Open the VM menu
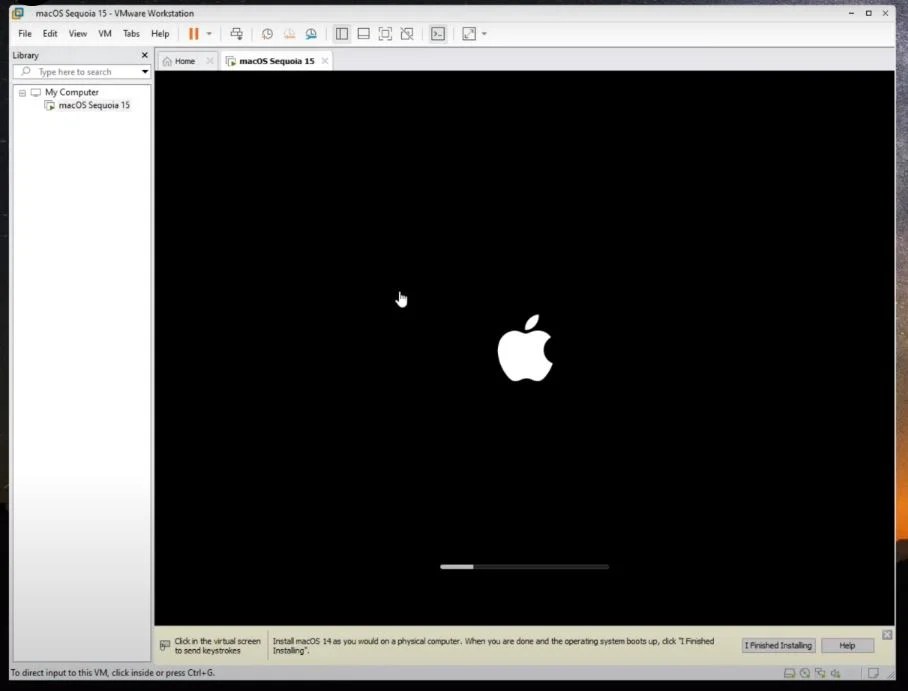 pos(105,34)
